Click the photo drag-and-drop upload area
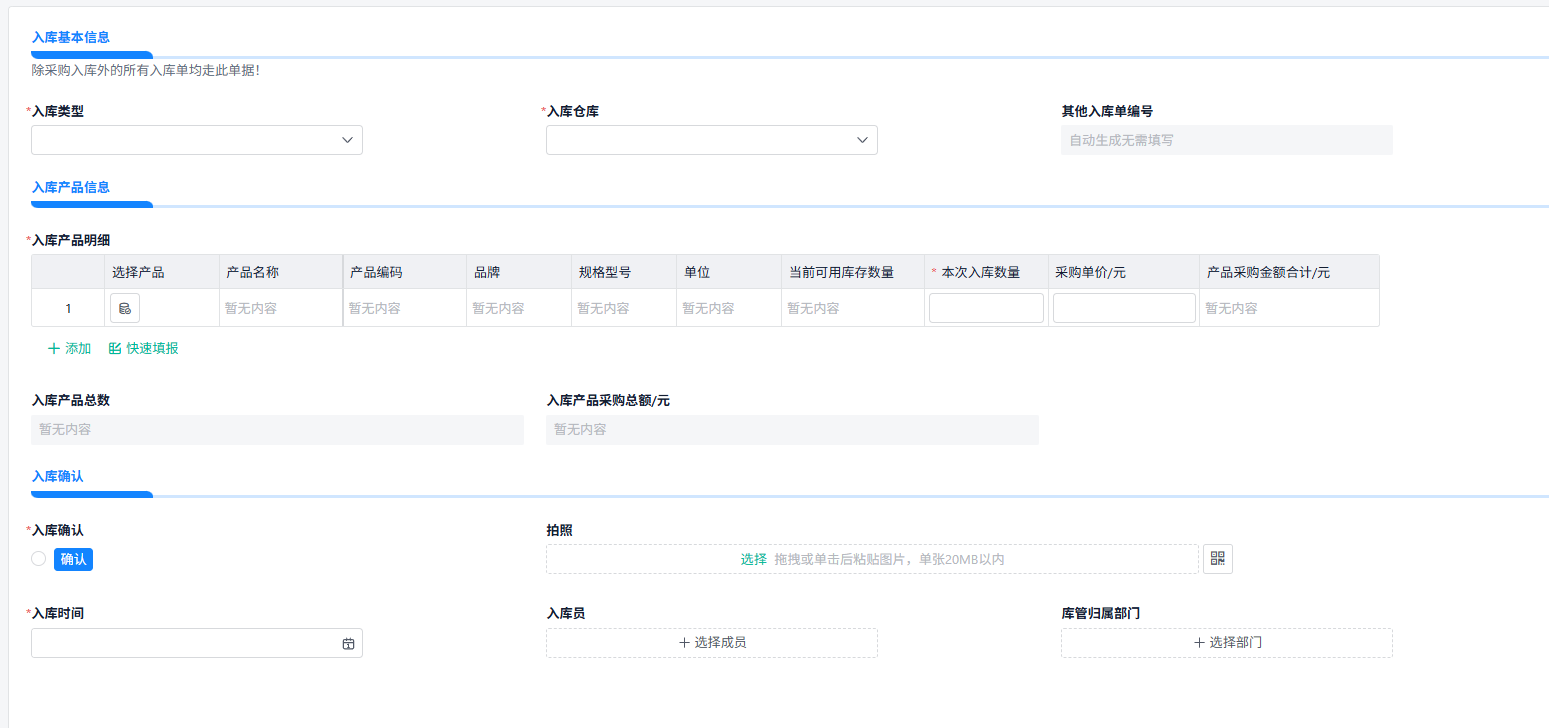 870,559
